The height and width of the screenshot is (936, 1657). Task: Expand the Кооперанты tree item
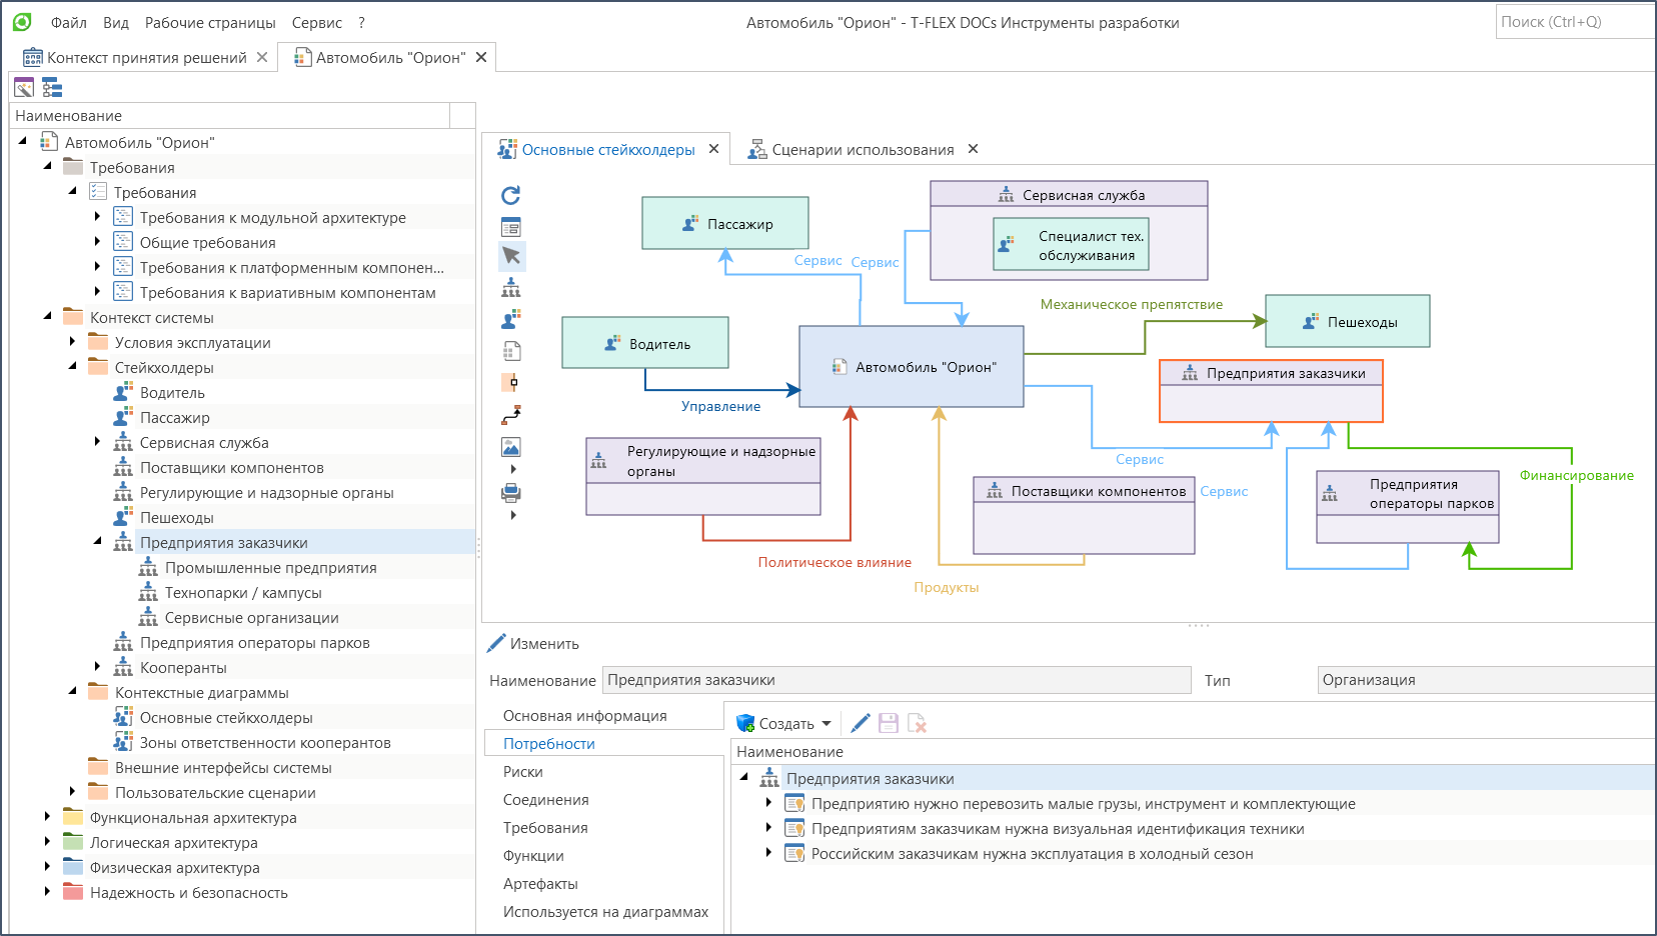click(x=97, y=667)
